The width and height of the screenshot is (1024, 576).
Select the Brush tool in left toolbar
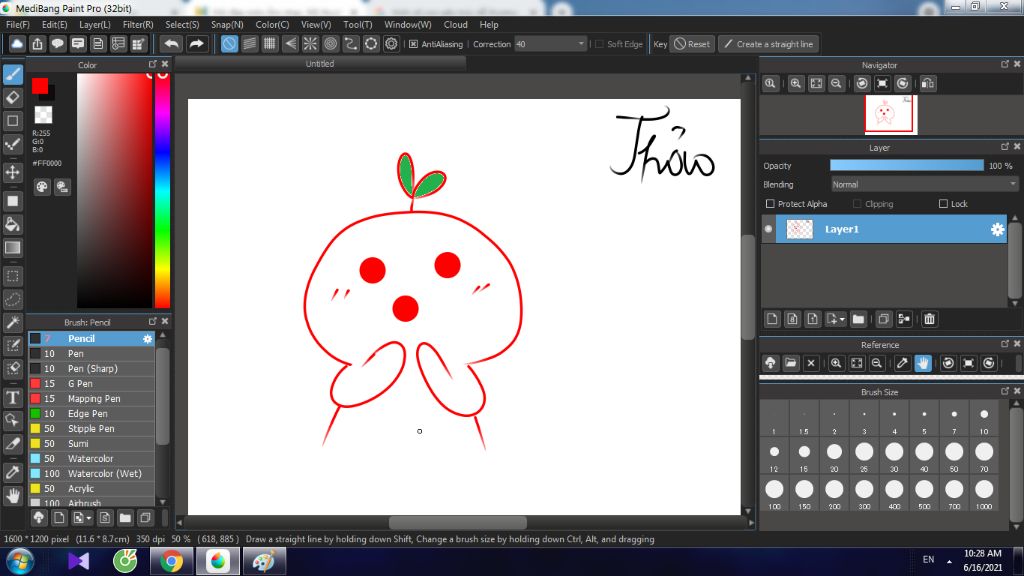click(x=12, y=74)
